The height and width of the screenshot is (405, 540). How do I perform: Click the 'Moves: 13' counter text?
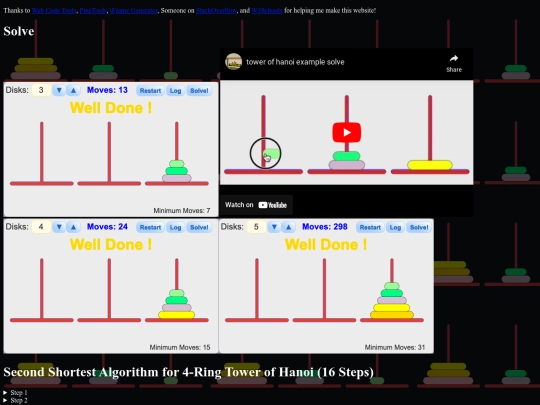tap(107, 90)
